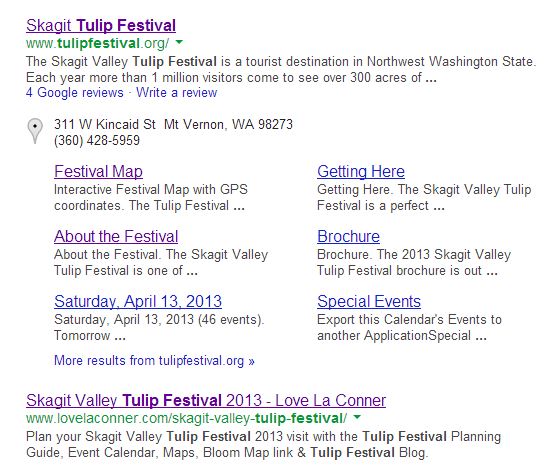Visit the Special Events sitelink
This screenshot has height=476, width=550.
[369, 301]
